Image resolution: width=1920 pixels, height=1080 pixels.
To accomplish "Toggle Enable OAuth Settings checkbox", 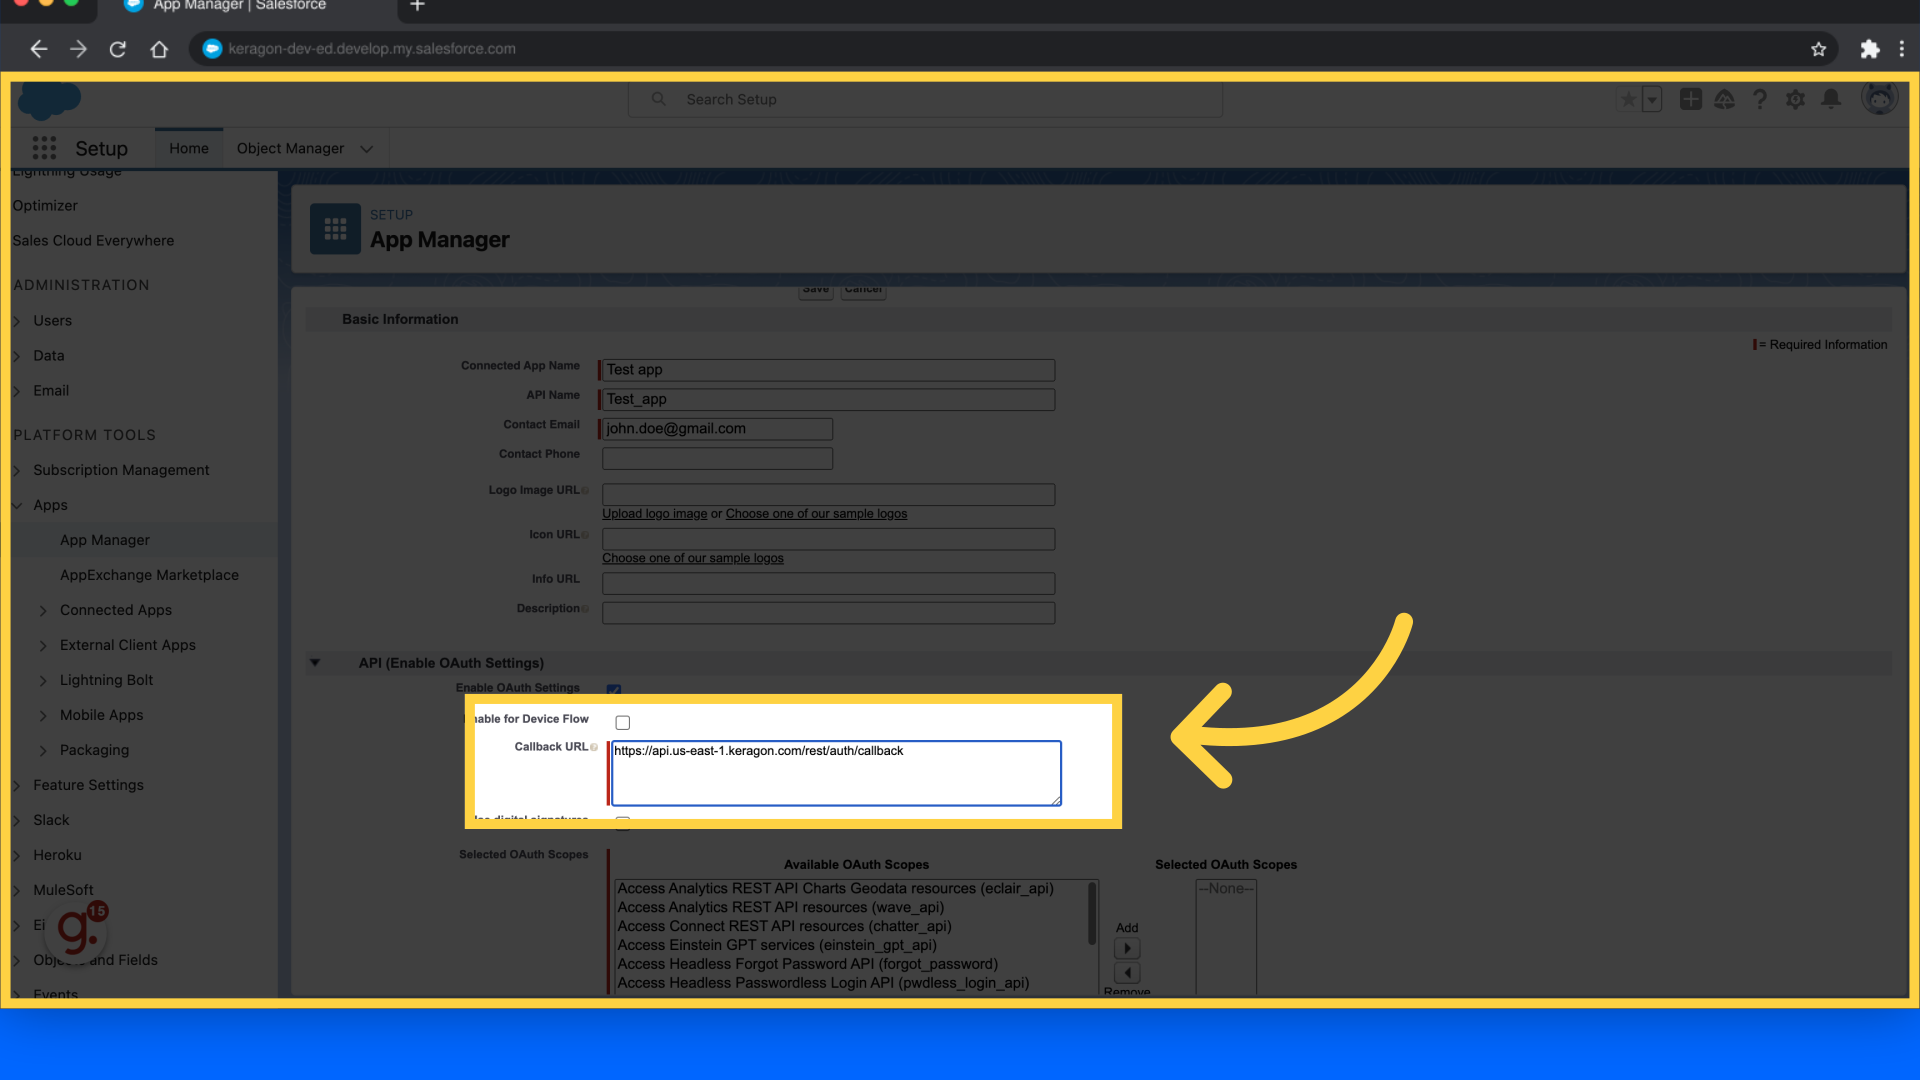I will click(x=614, y=689).
